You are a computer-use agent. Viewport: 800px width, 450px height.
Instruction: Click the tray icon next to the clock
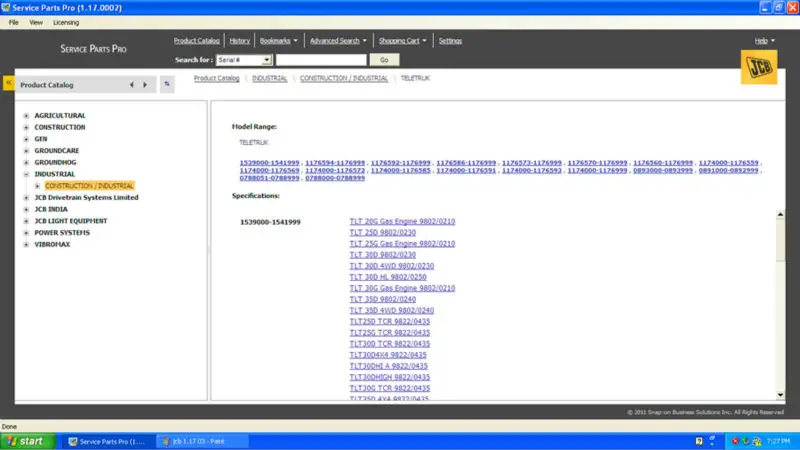click(757, 441)
